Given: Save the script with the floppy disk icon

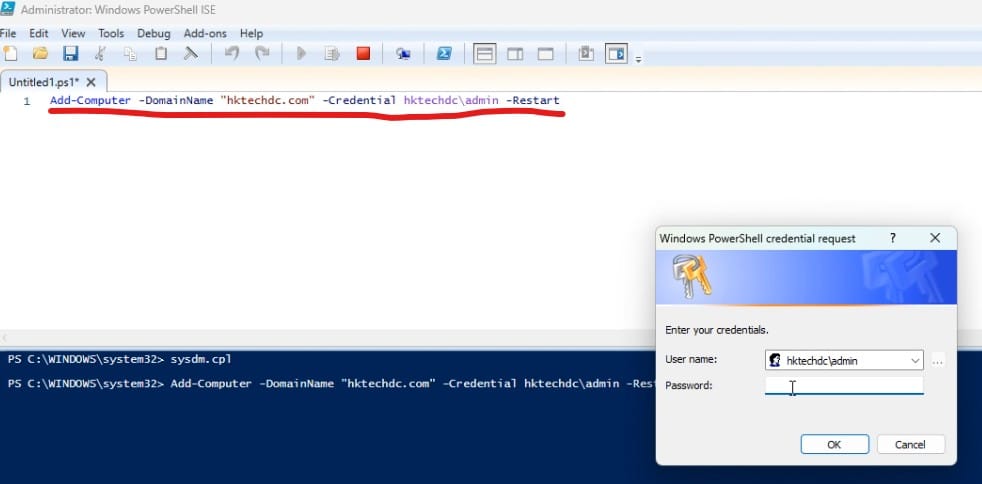Looking at the screenshot, I should click(70, 53).
